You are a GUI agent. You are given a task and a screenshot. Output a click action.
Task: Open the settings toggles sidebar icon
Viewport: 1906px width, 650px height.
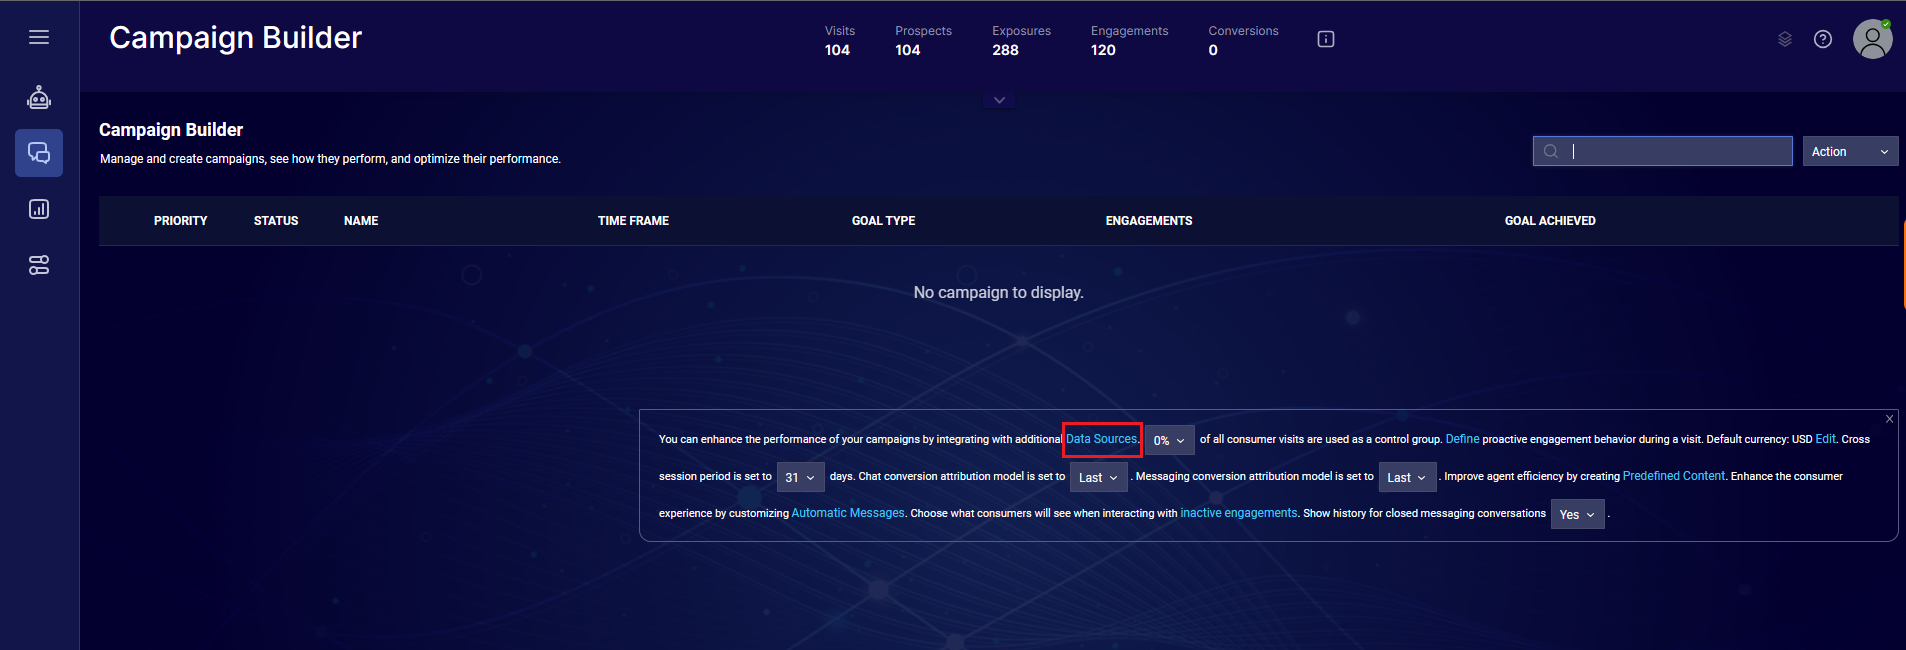[39, 265]
